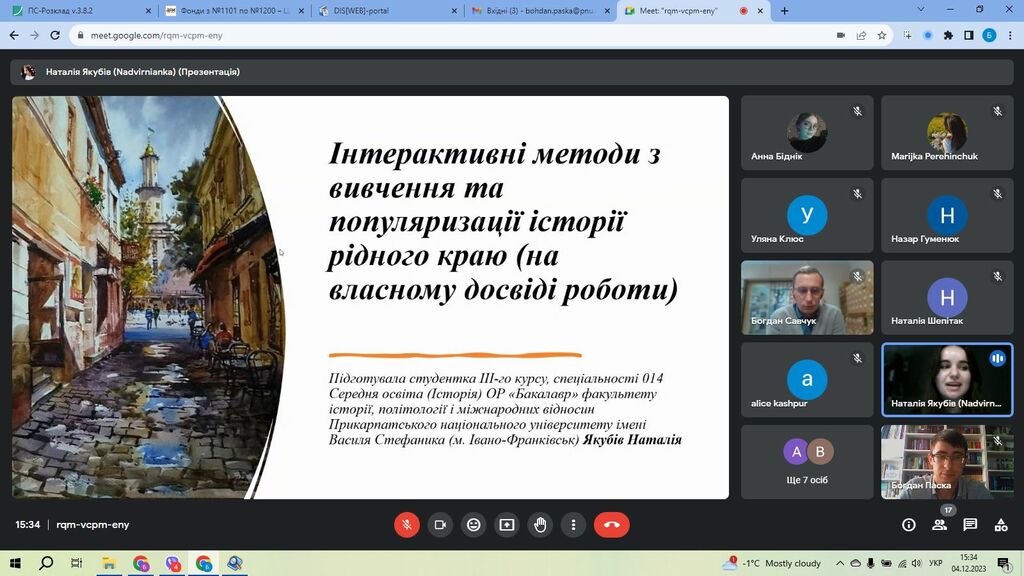1024x576 pixels.
Task: Raise hand in the meeting
Action: point(540,524)
